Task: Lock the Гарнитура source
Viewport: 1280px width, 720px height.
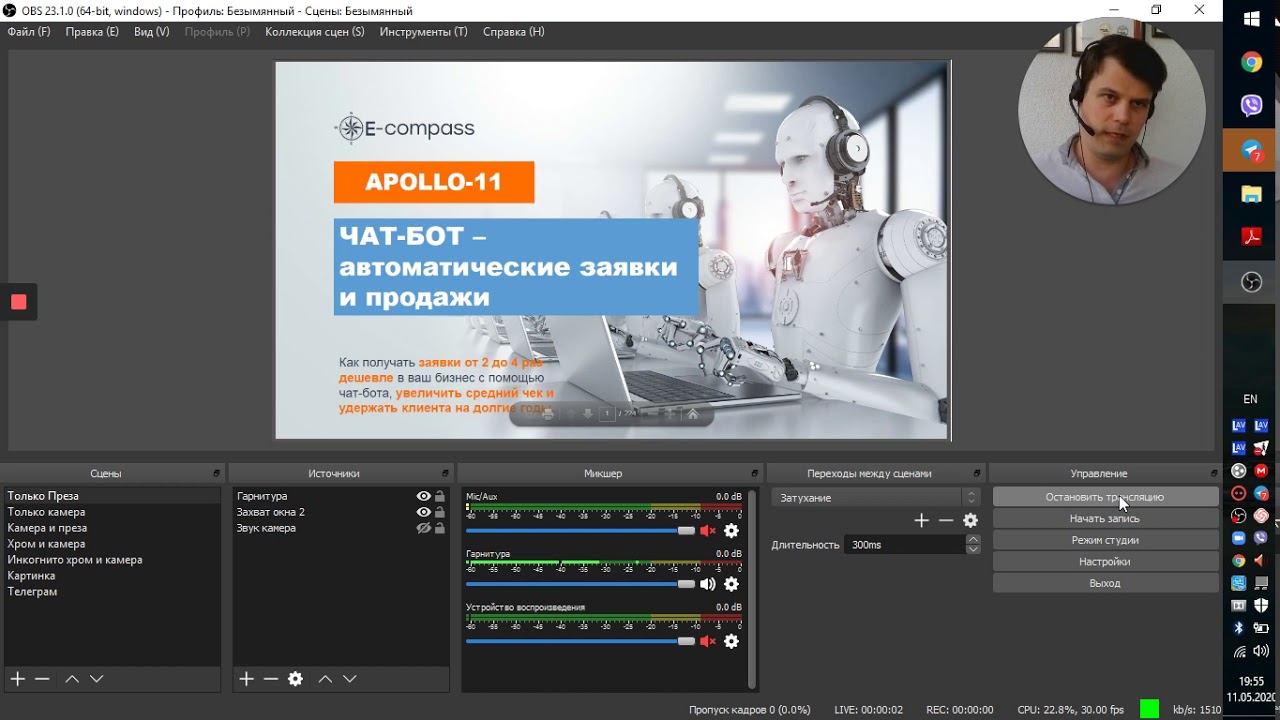Action: [x=440, y=496]
